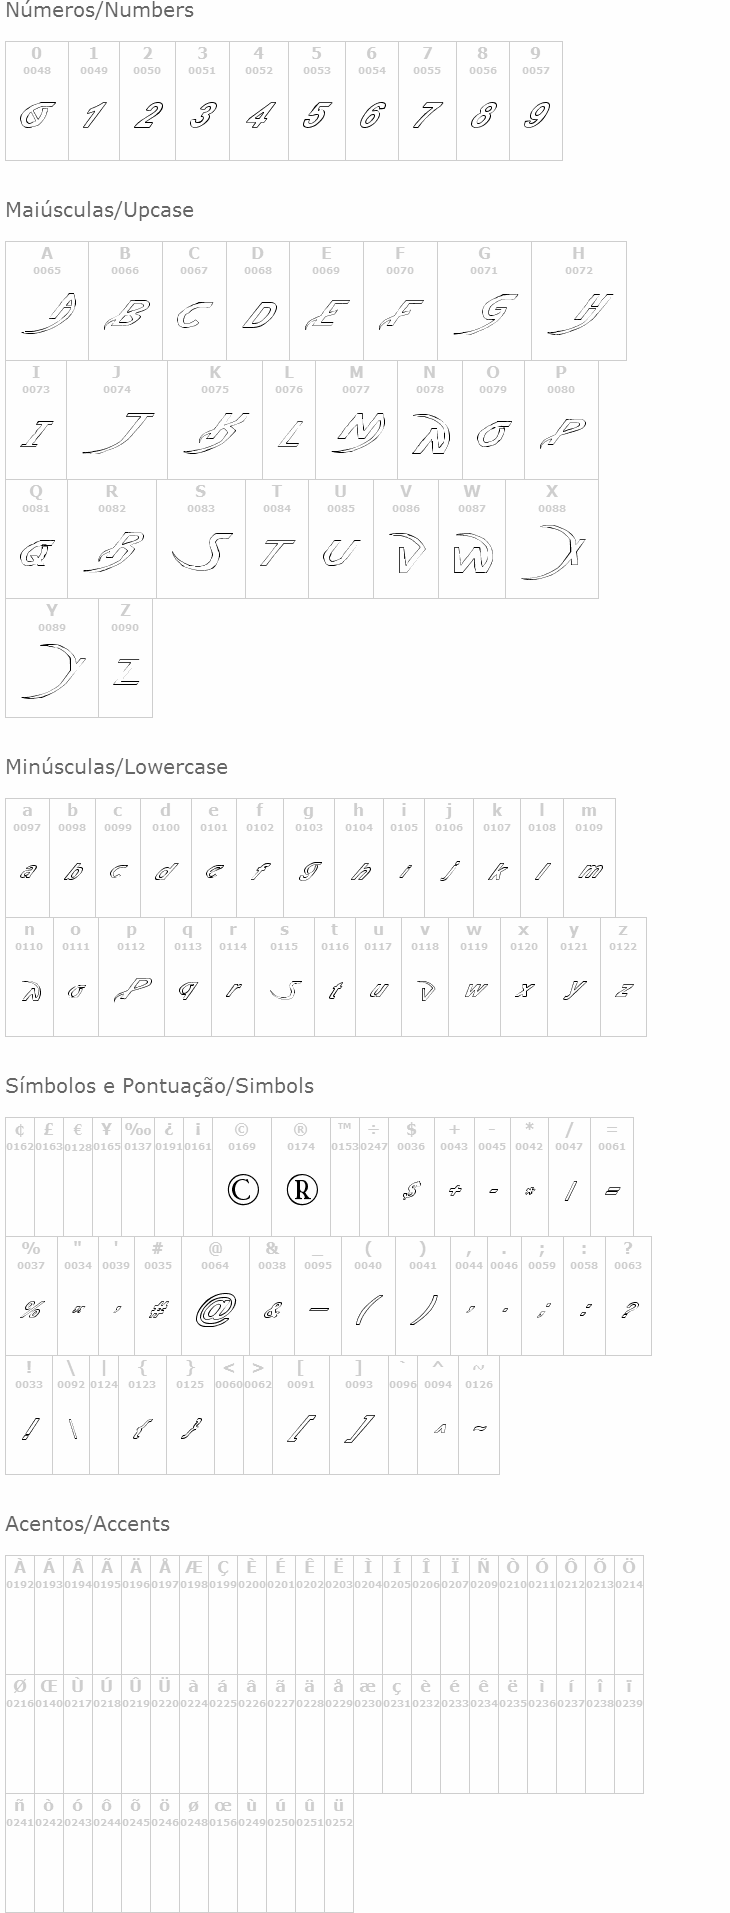Select the percent sign glyph
This screenshot has height=1913, width=730.
pos(31,1309)
